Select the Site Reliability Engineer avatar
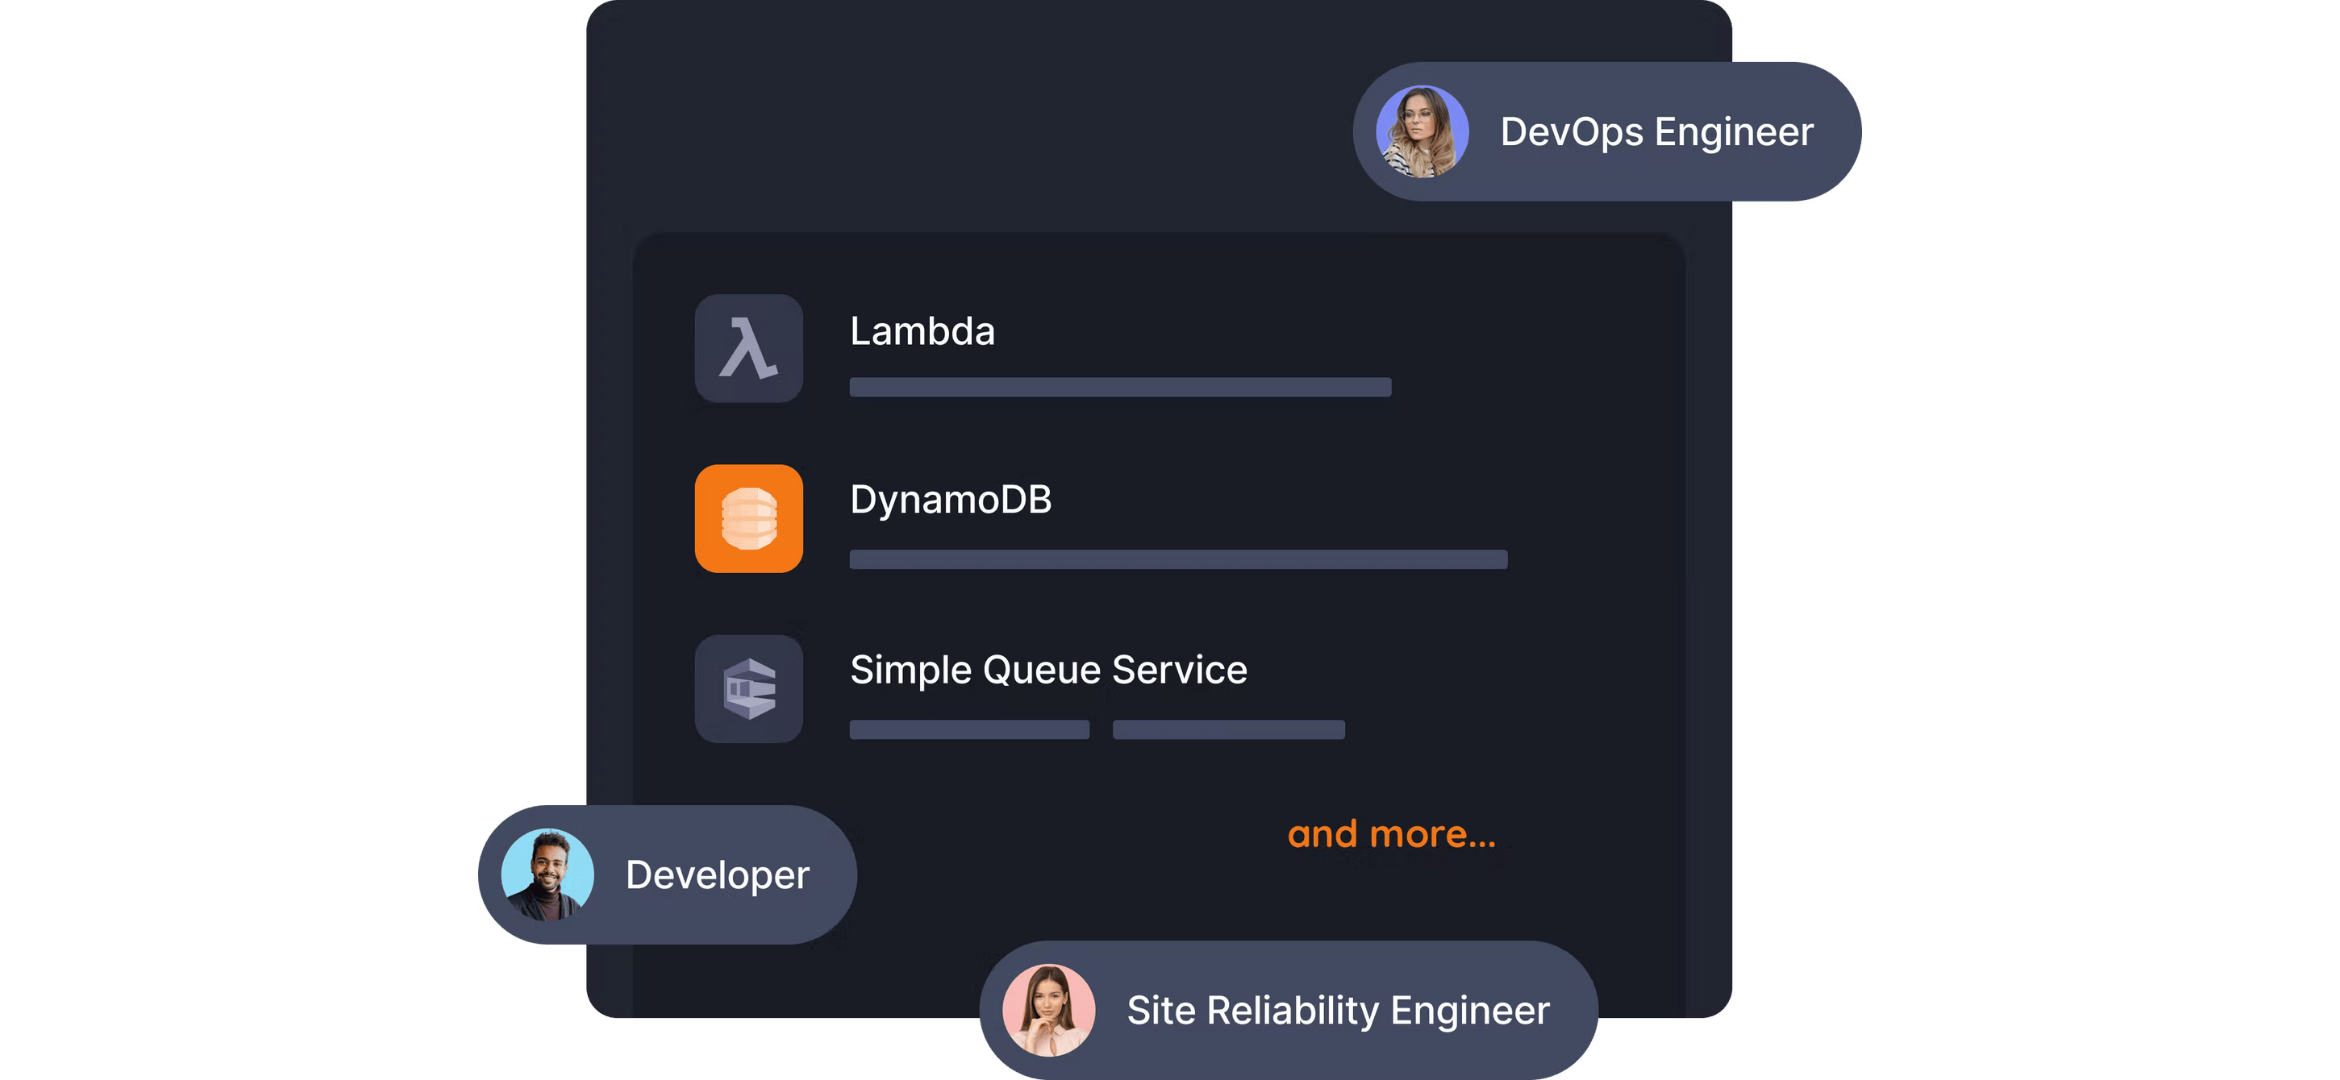2340x1080 pixels. (x=1049, y=1010)
